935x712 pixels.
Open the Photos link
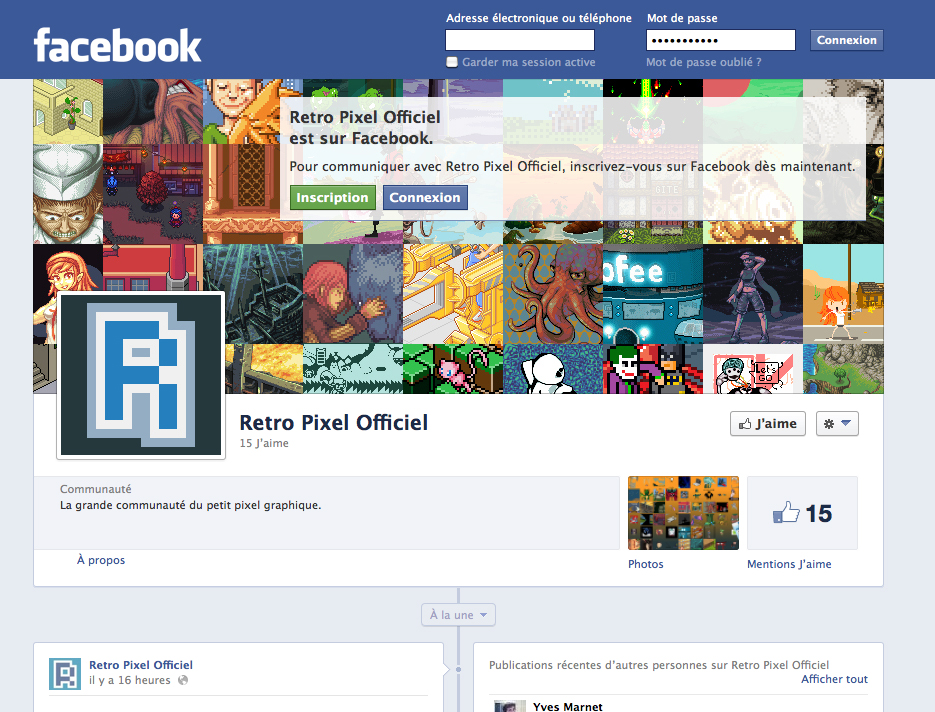click(x=646, y=564)
